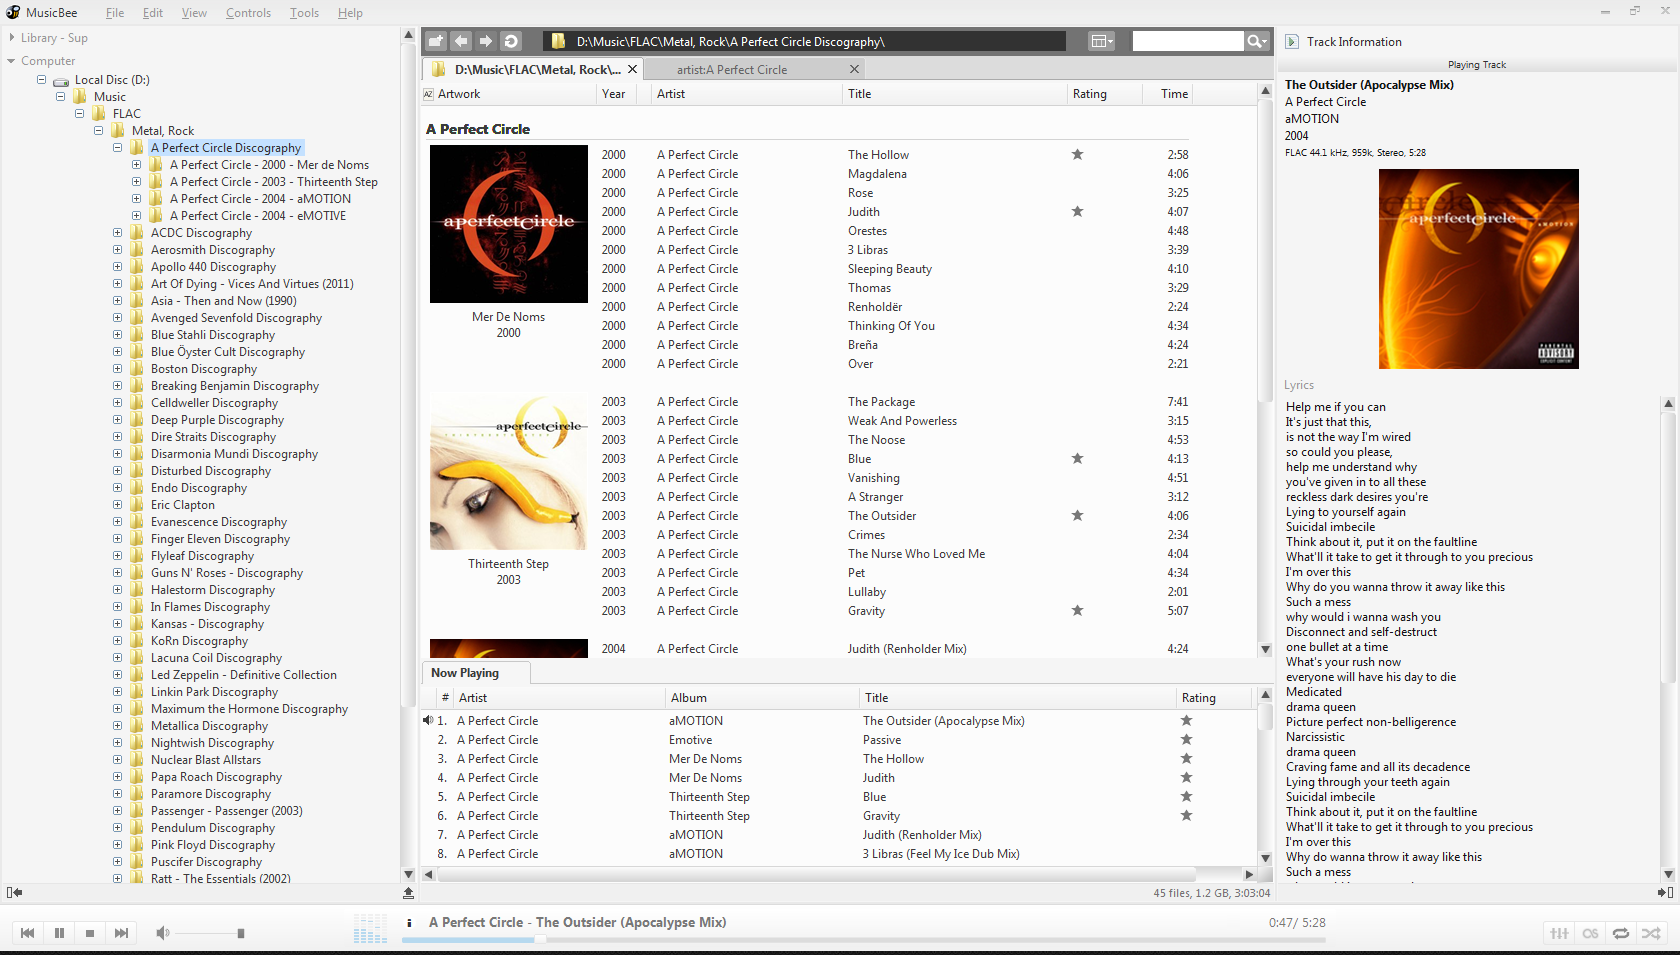1680x955 pixels.
Task: Click the search magnifier dropdown
Action: click(x=1257, y=41)
